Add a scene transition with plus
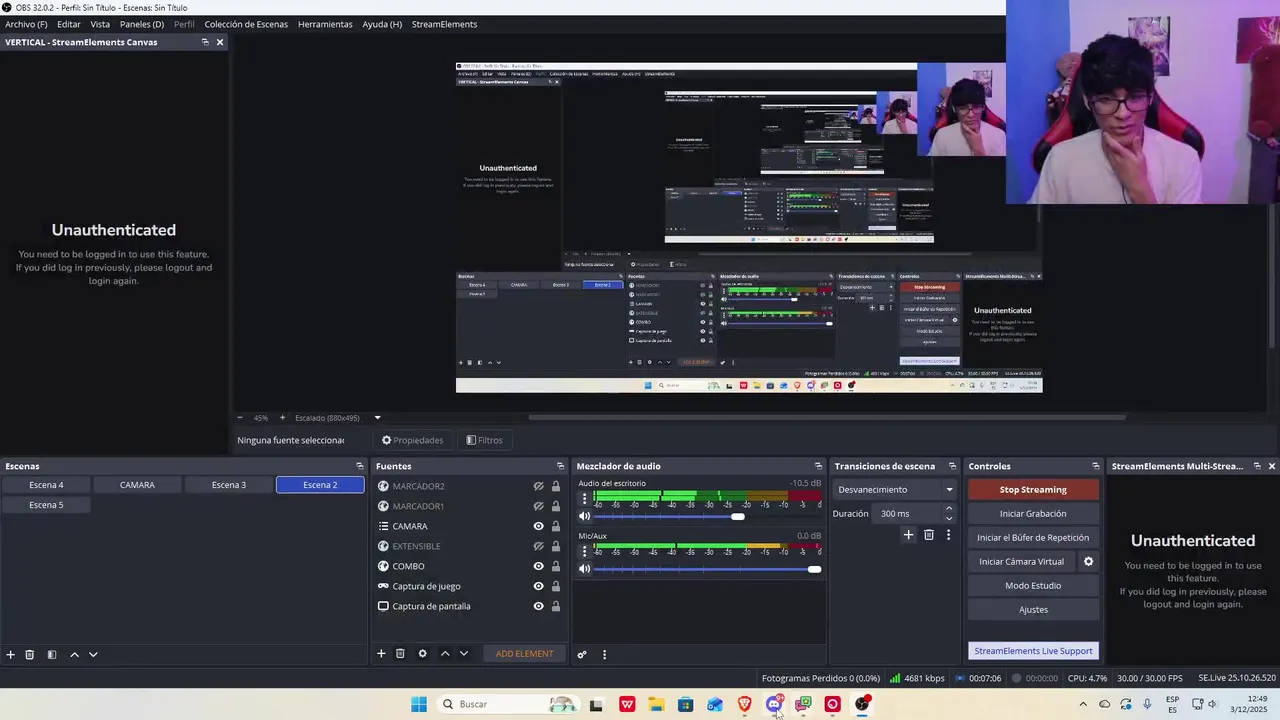The image size is (1280, 720). [x=908, y=535]
